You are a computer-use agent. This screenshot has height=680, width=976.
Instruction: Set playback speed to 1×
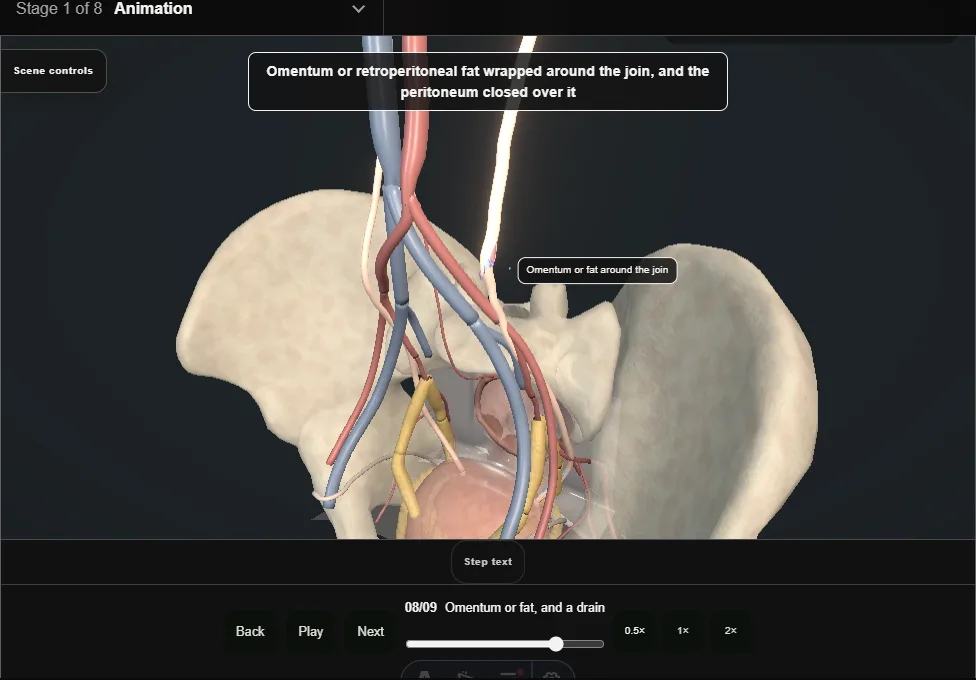coord(683,631)
